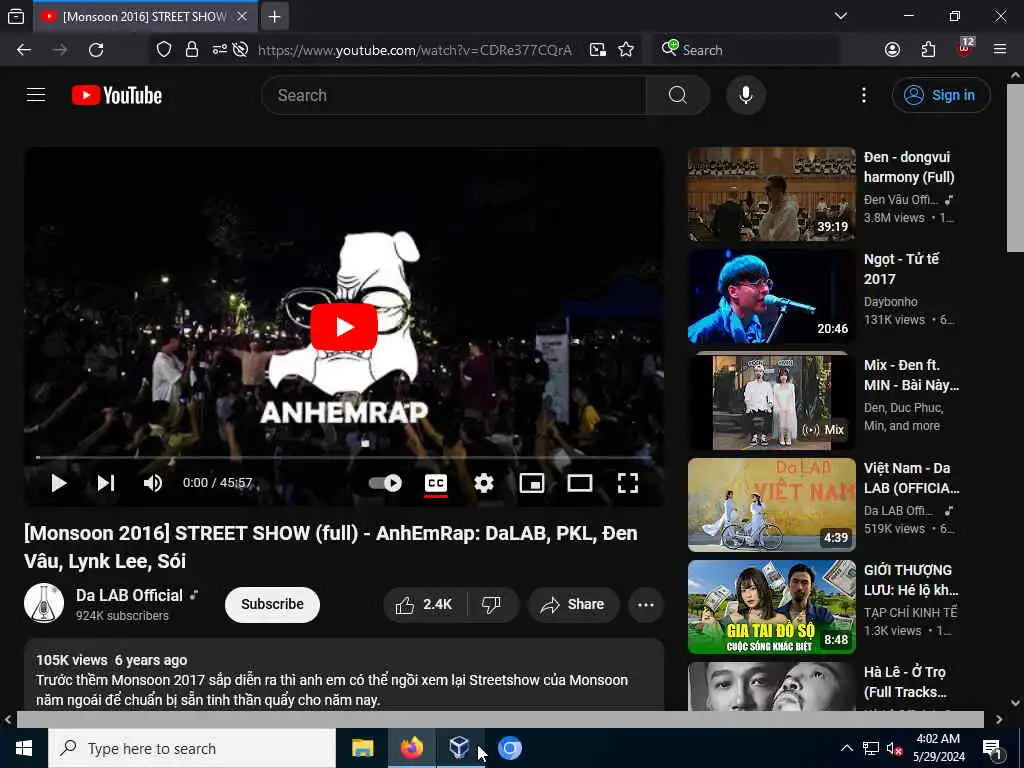The width and height of the screenshot is (1024, 768).
Task: Show hidden system tray icons
Action: point(846,748)
